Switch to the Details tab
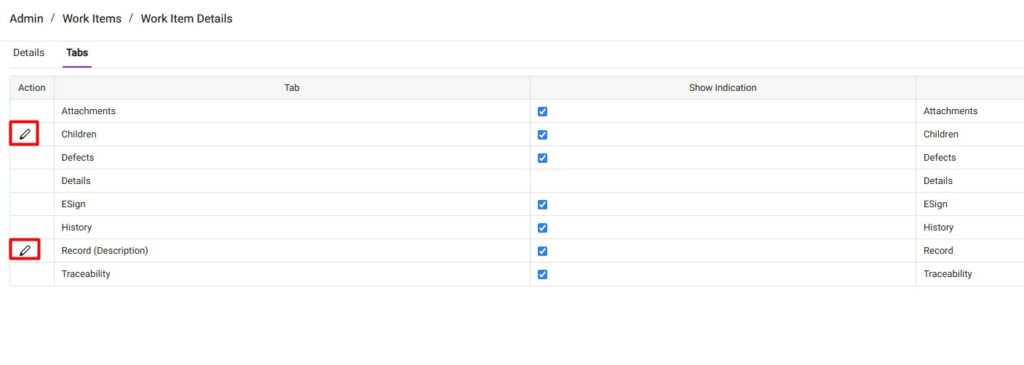 pyautogui.click(x=29, y=53)
